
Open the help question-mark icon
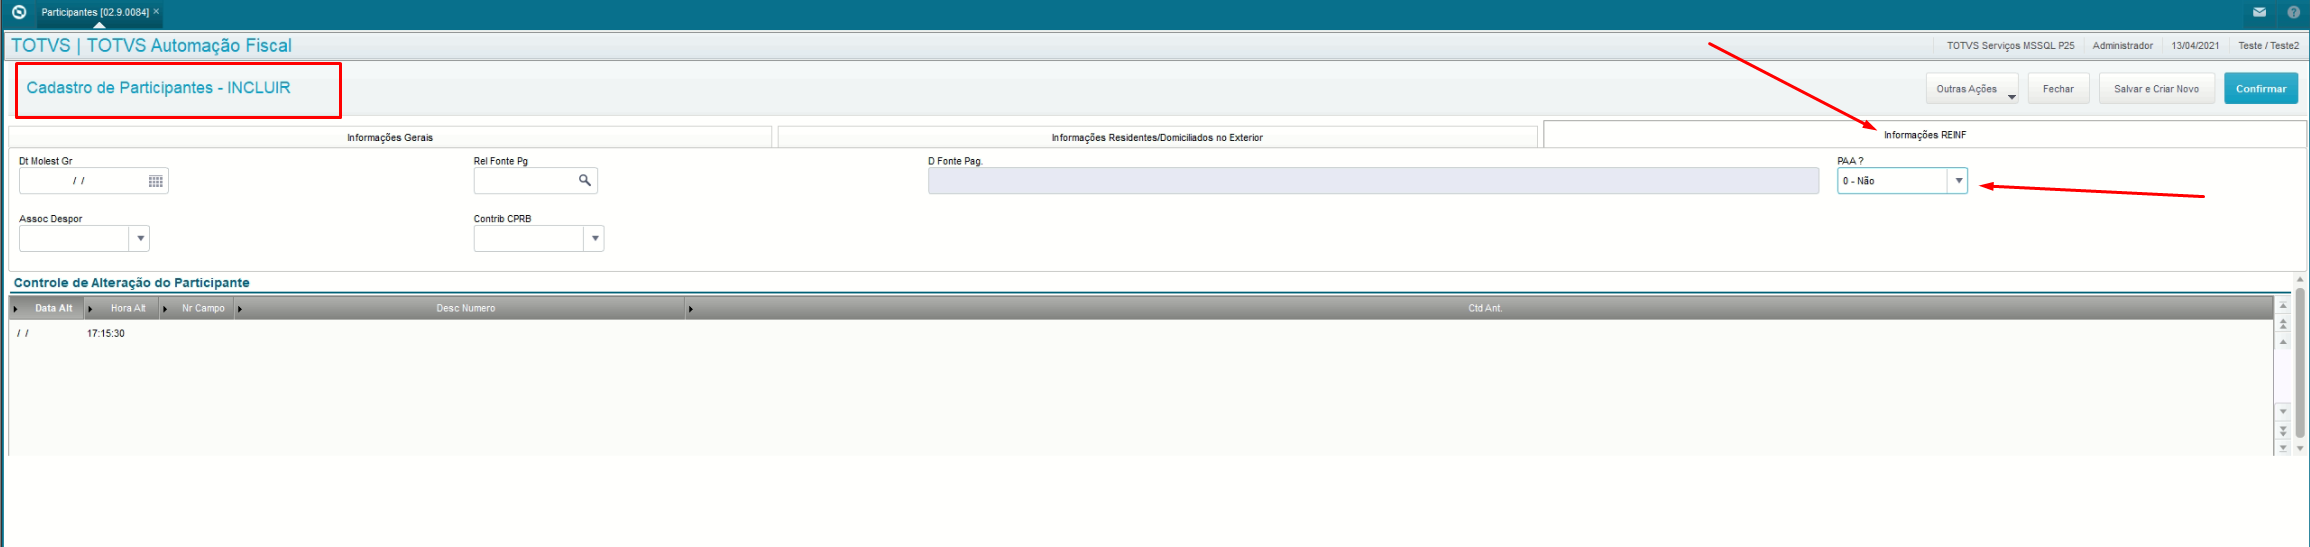pos(2294,12)
